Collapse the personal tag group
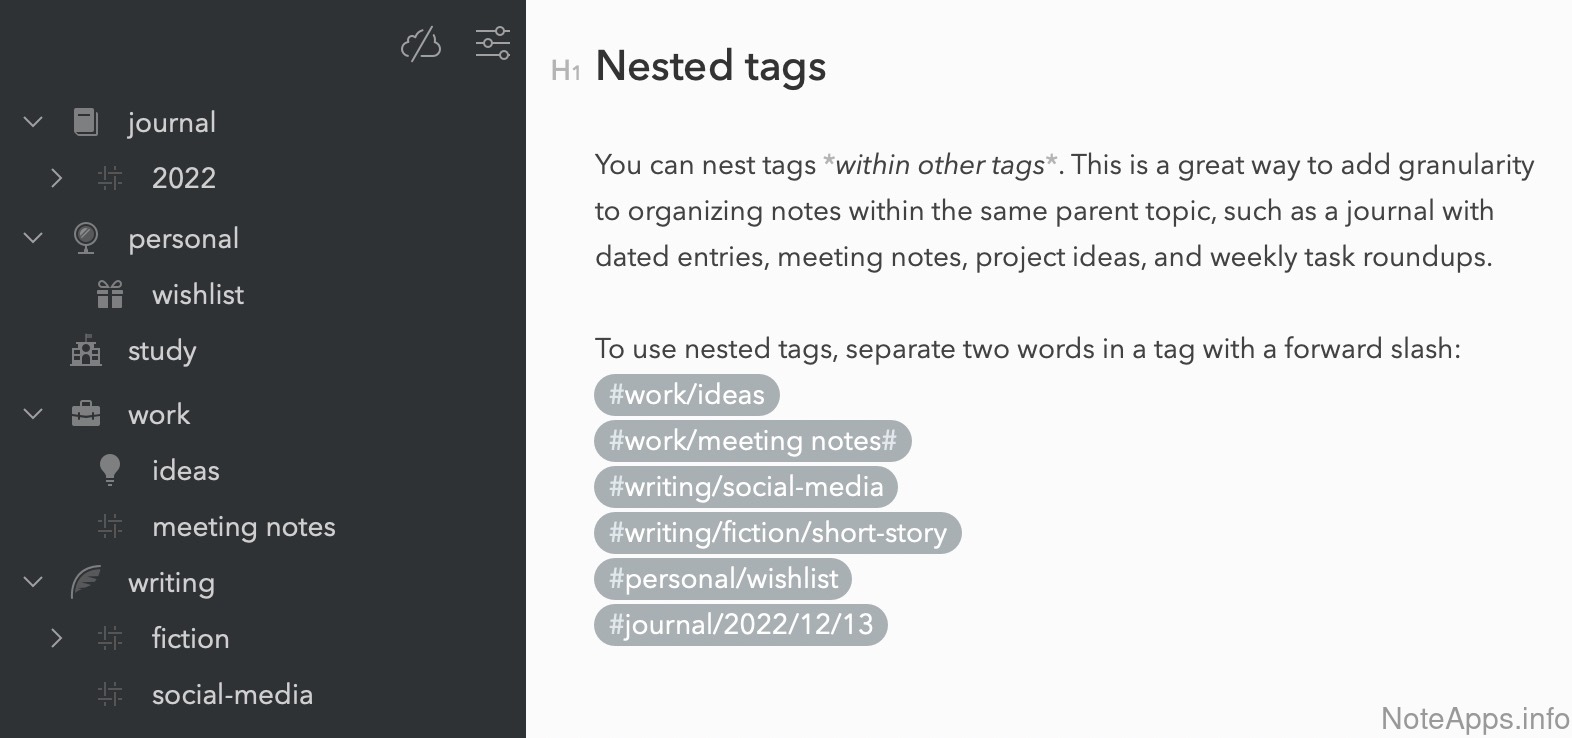The width and height of the screenshot is (1572, 738). coord(33,238)
